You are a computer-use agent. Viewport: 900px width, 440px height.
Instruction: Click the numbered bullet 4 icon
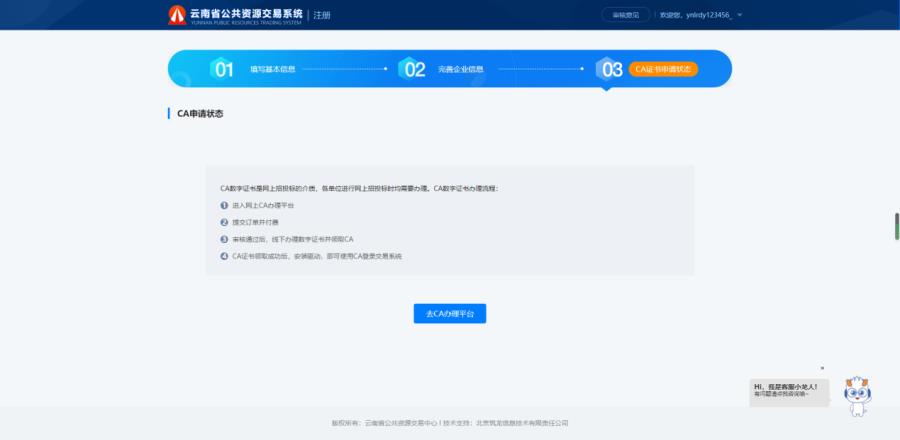(x=224, y=256)
